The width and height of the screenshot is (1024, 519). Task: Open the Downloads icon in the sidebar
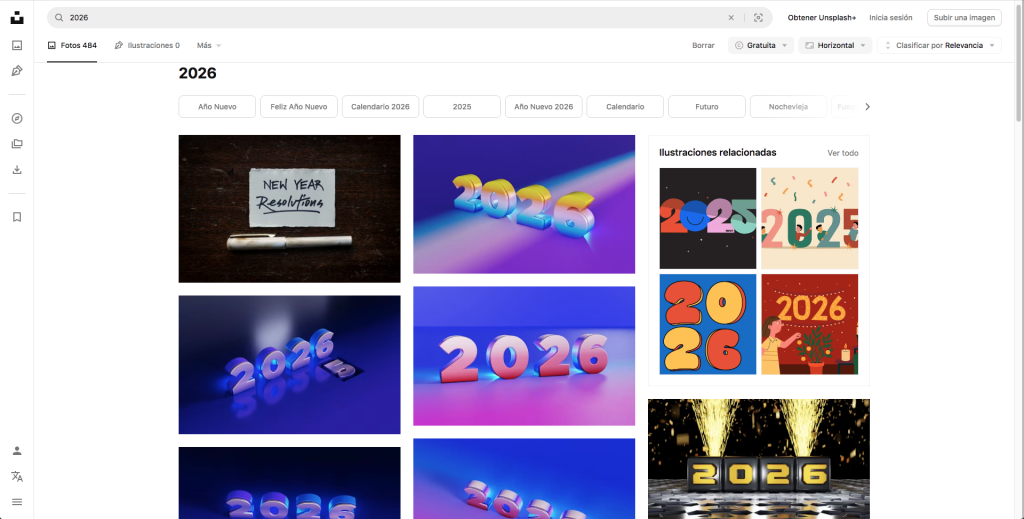tap(17, 169)
